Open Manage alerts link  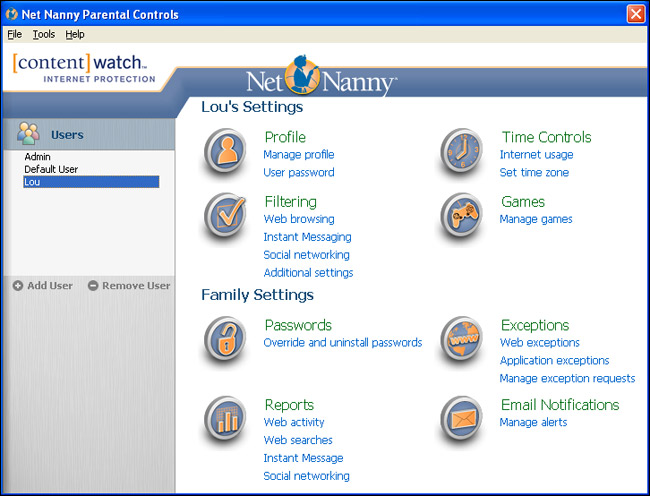pyautogui.click(x=533, y=422)
